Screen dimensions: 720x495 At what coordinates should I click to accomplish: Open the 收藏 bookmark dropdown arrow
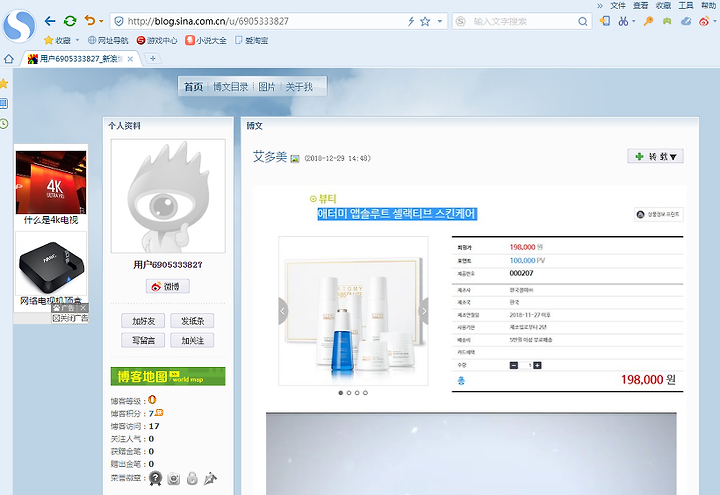tap(77, 40)
